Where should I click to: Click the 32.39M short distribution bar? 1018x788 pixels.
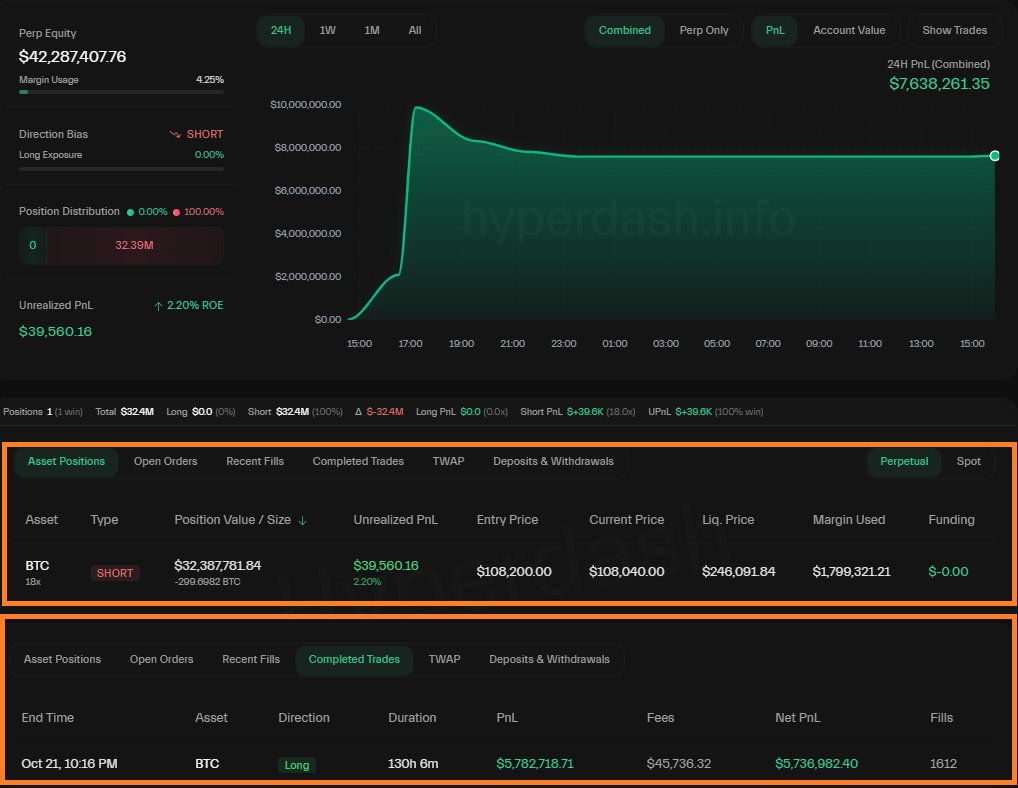click(134, 245)
